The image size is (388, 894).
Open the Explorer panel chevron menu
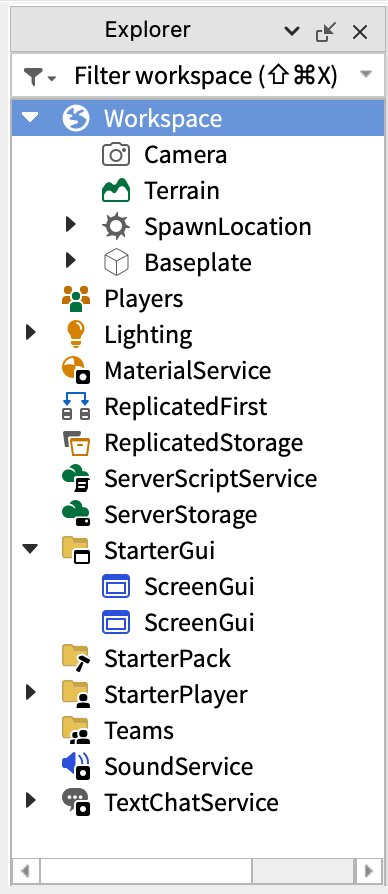point(292,31)
